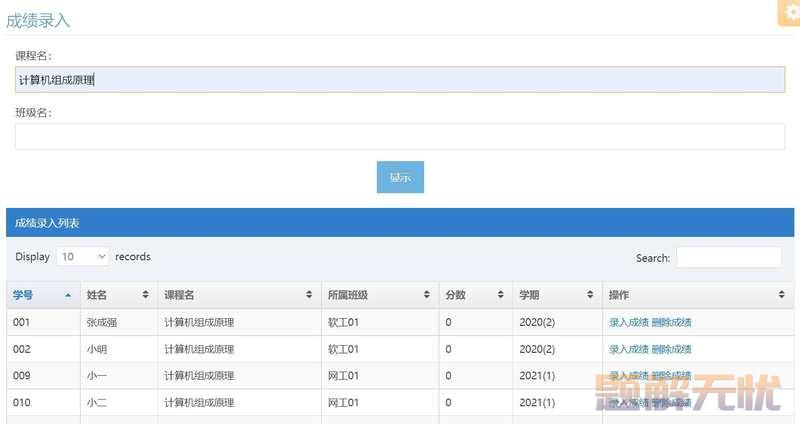The height and width of the screenshot is (424, 800).
Task: Click 删除成绩 for student 009
Action: coord(671,376)
